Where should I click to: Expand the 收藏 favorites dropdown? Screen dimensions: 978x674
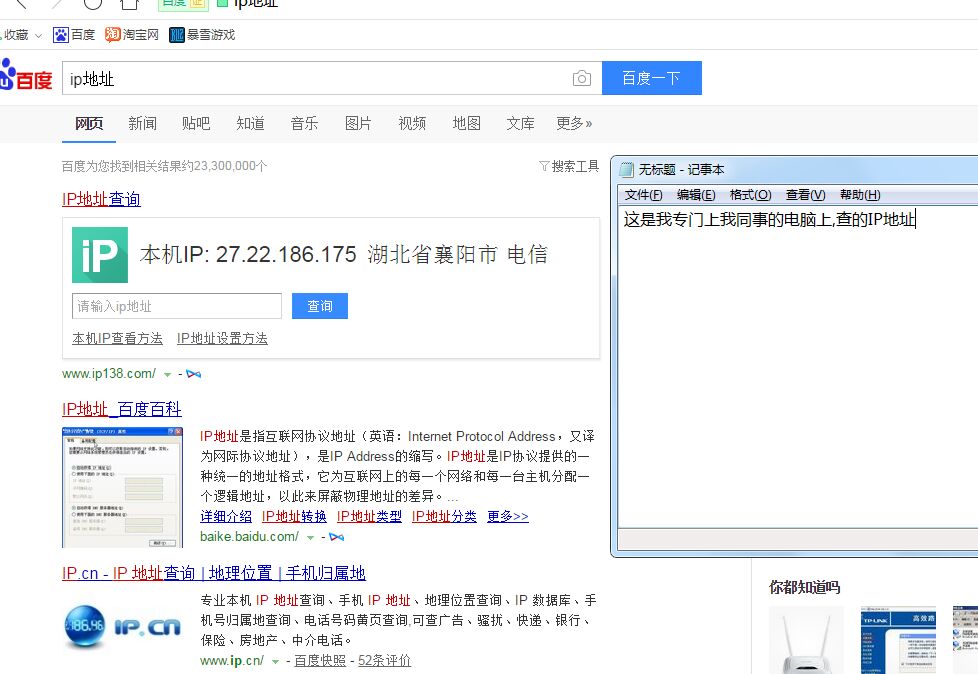pyautogui.click(x=24, y=33)
